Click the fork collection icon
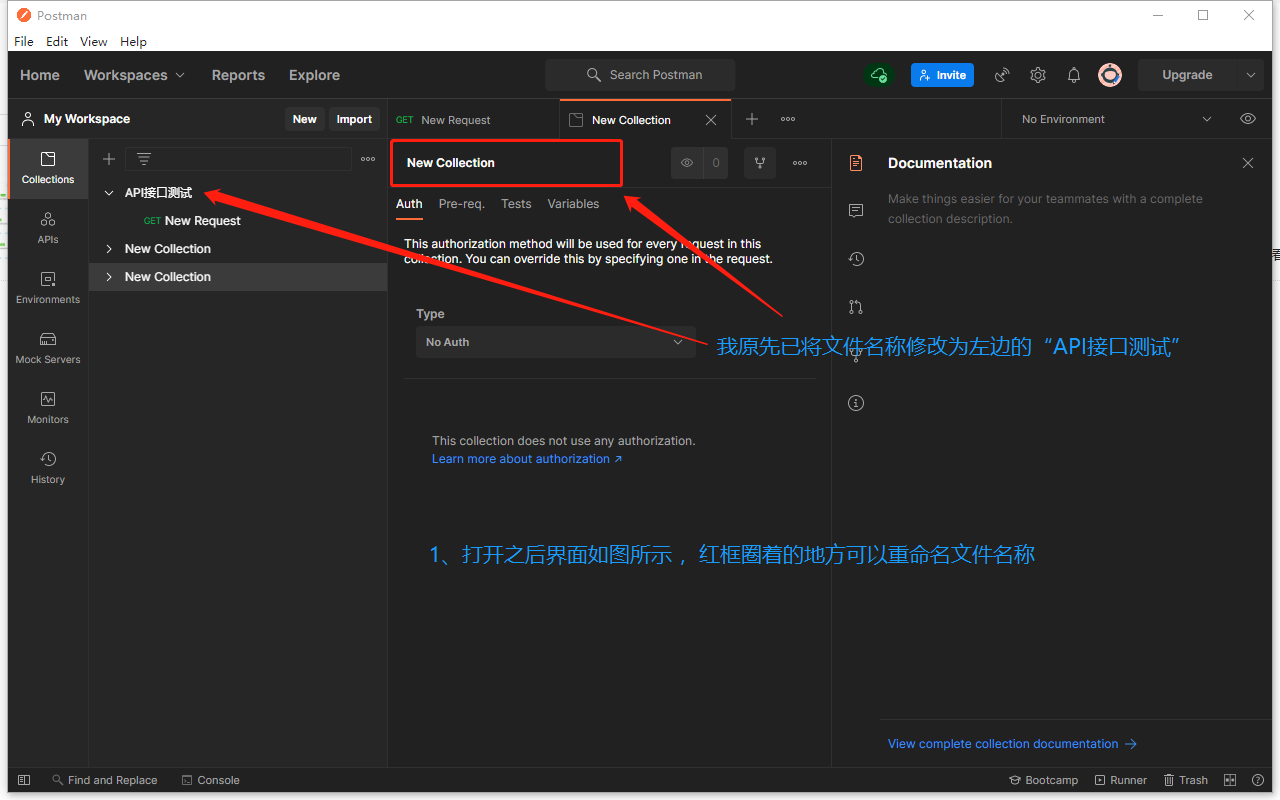Image resolution: width=1280 pixels, height=800 pixels. pyautogui.click(x=760, y=163)
